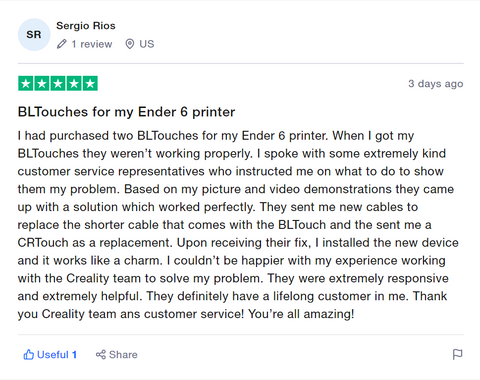Click the second green rating star
This screenshot has width=480, height=380.
coord(42,84)
